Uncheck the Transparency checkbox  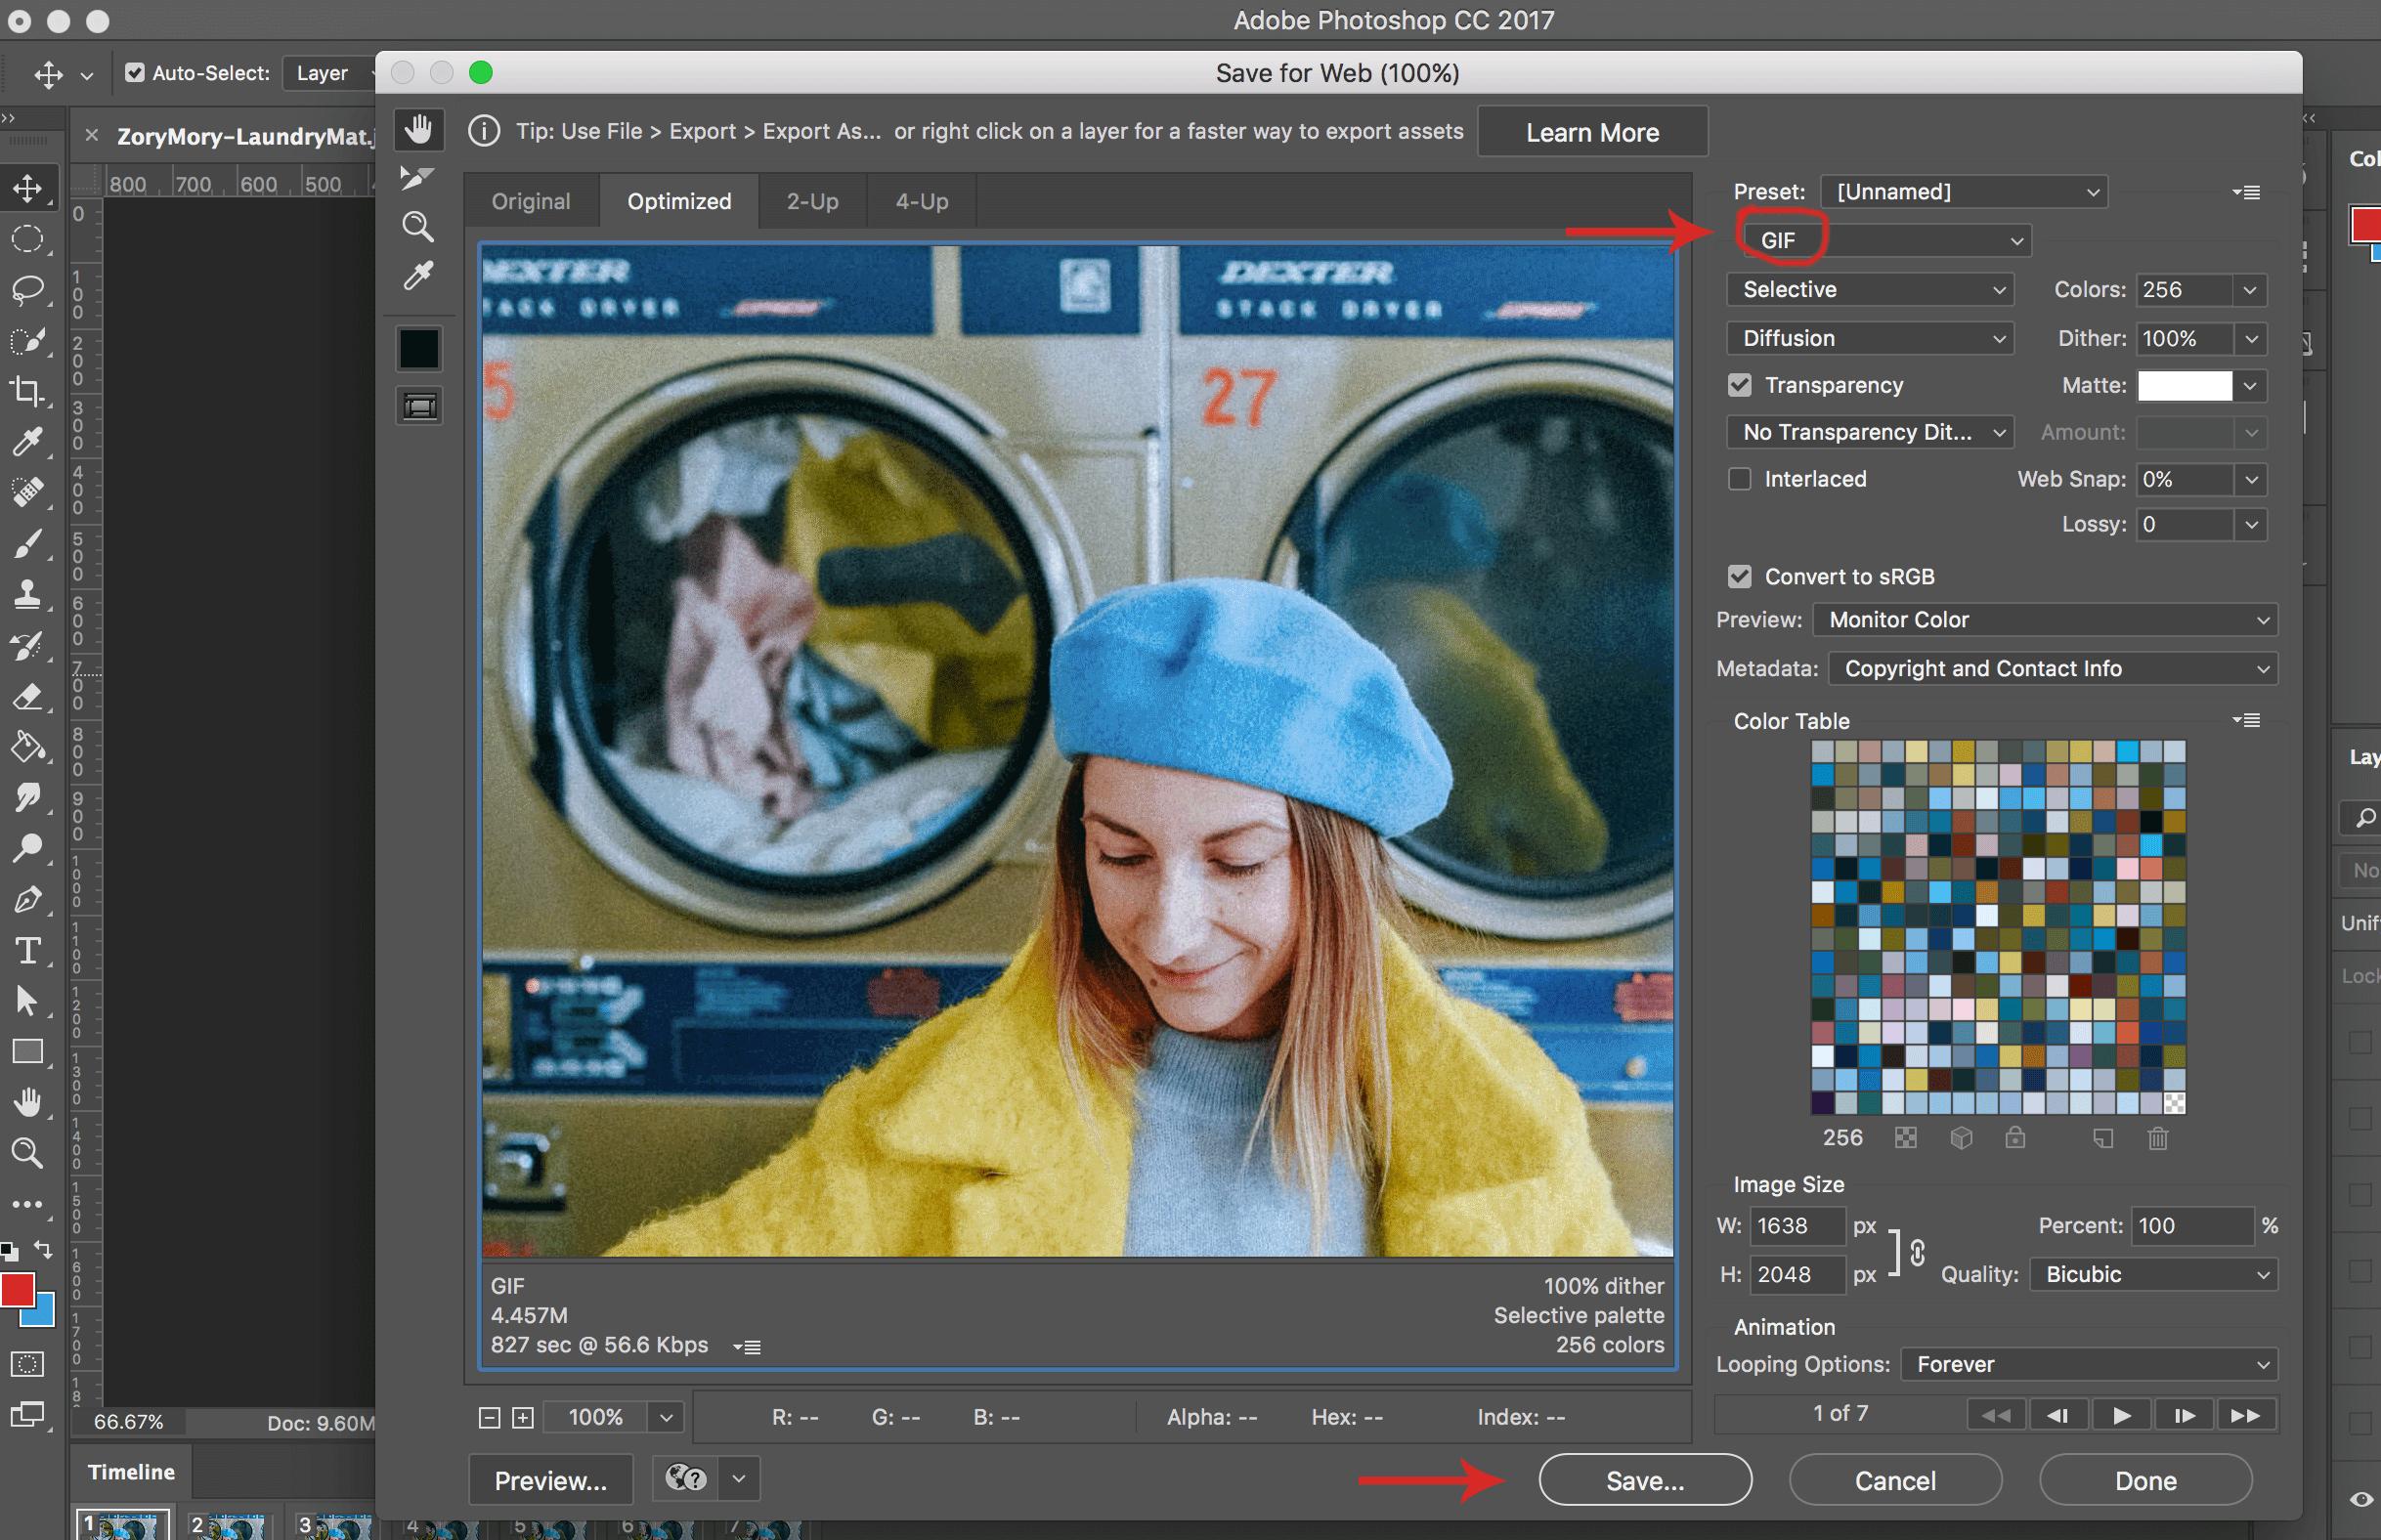pyautogui.click(x=1740, y=385)
